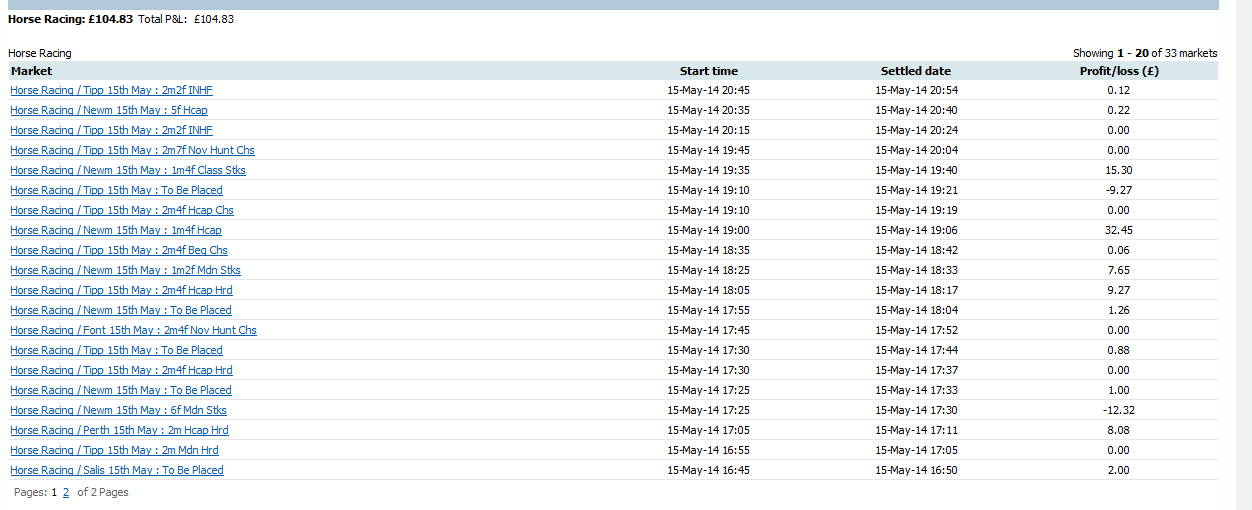Go to page 2 of results
Image resolution: width=1252 pixels, height=510 pixels.
66,492
